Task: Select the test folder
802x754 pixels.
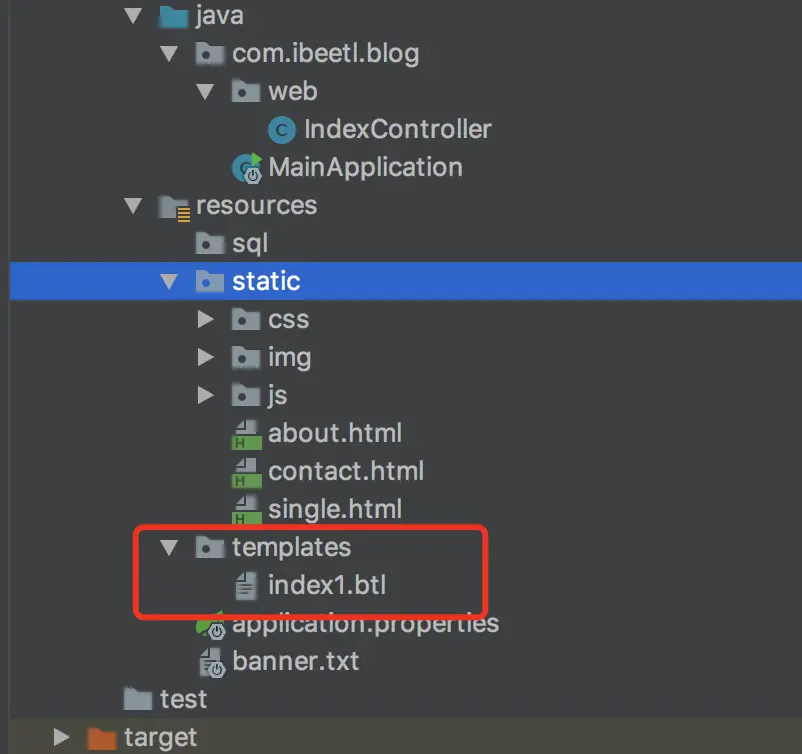Action: 183,699
